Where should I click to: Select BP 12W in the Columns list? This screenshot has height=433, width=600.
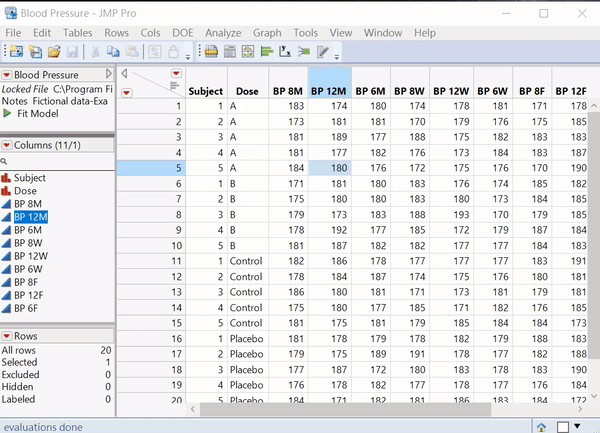[x=30, y=256]
